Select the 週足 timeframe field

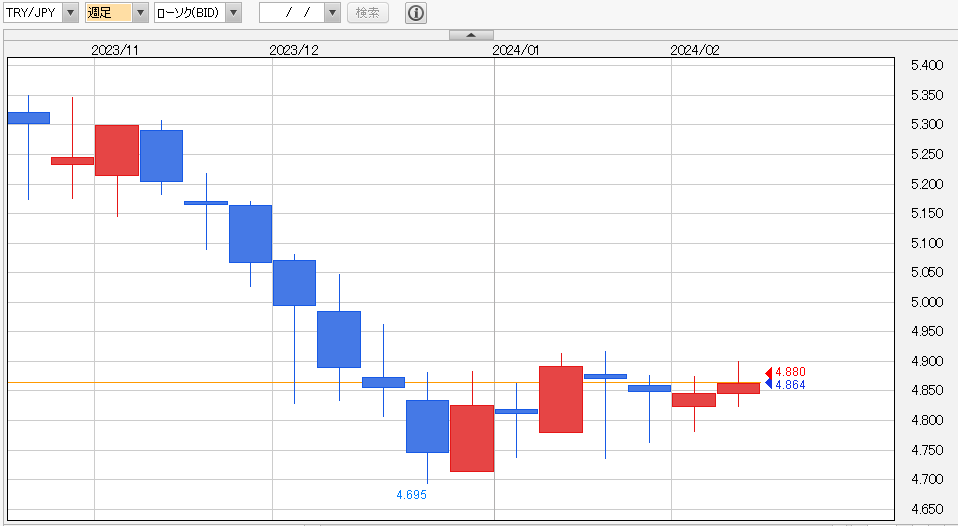(109, 12)
